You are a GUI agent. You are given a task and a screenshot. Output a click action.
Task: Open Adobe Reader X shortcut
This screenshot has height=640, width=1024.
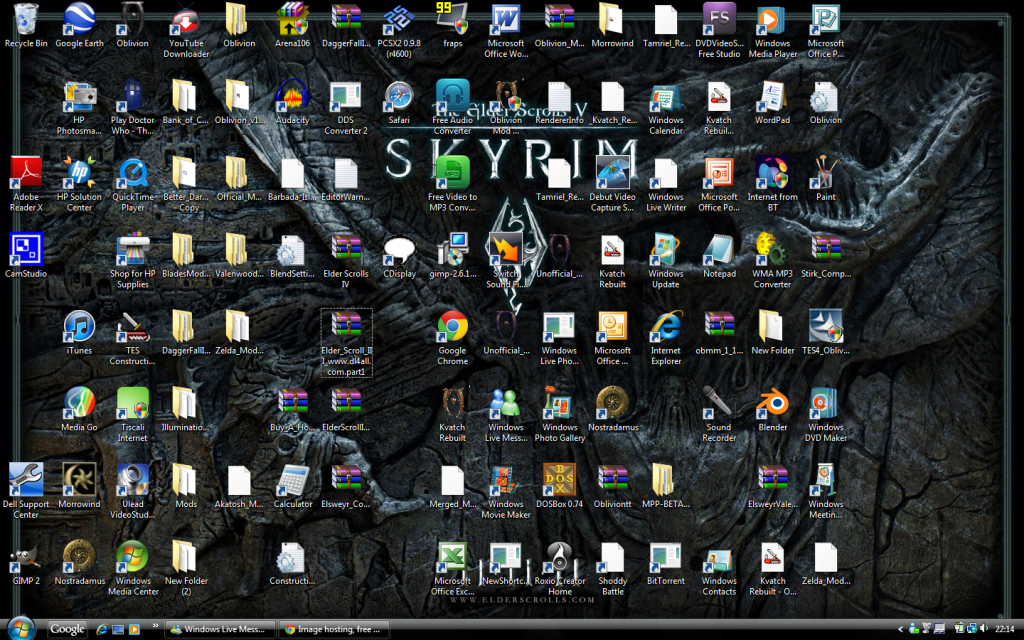pyautogui.click(x=25, y=174)
